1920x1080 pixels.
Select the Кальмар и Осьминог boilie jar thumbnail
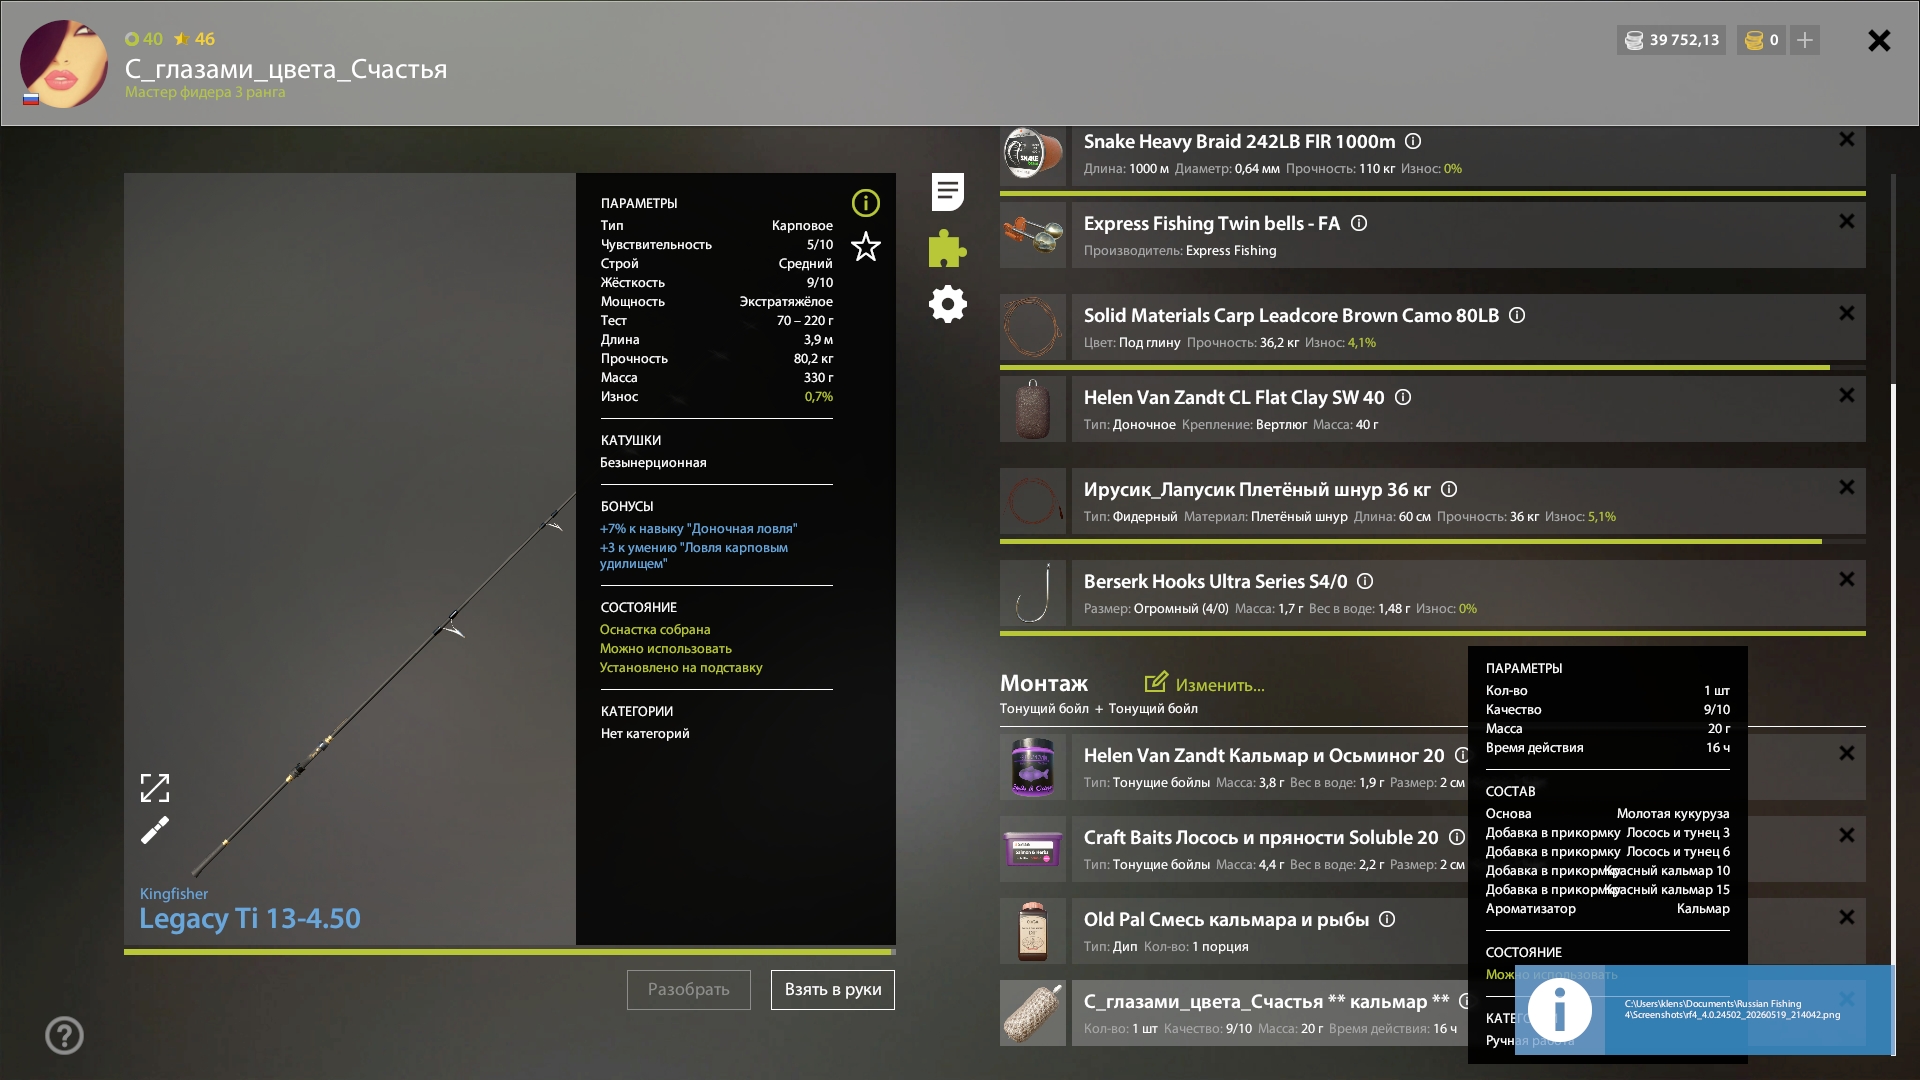point(1033,767)
